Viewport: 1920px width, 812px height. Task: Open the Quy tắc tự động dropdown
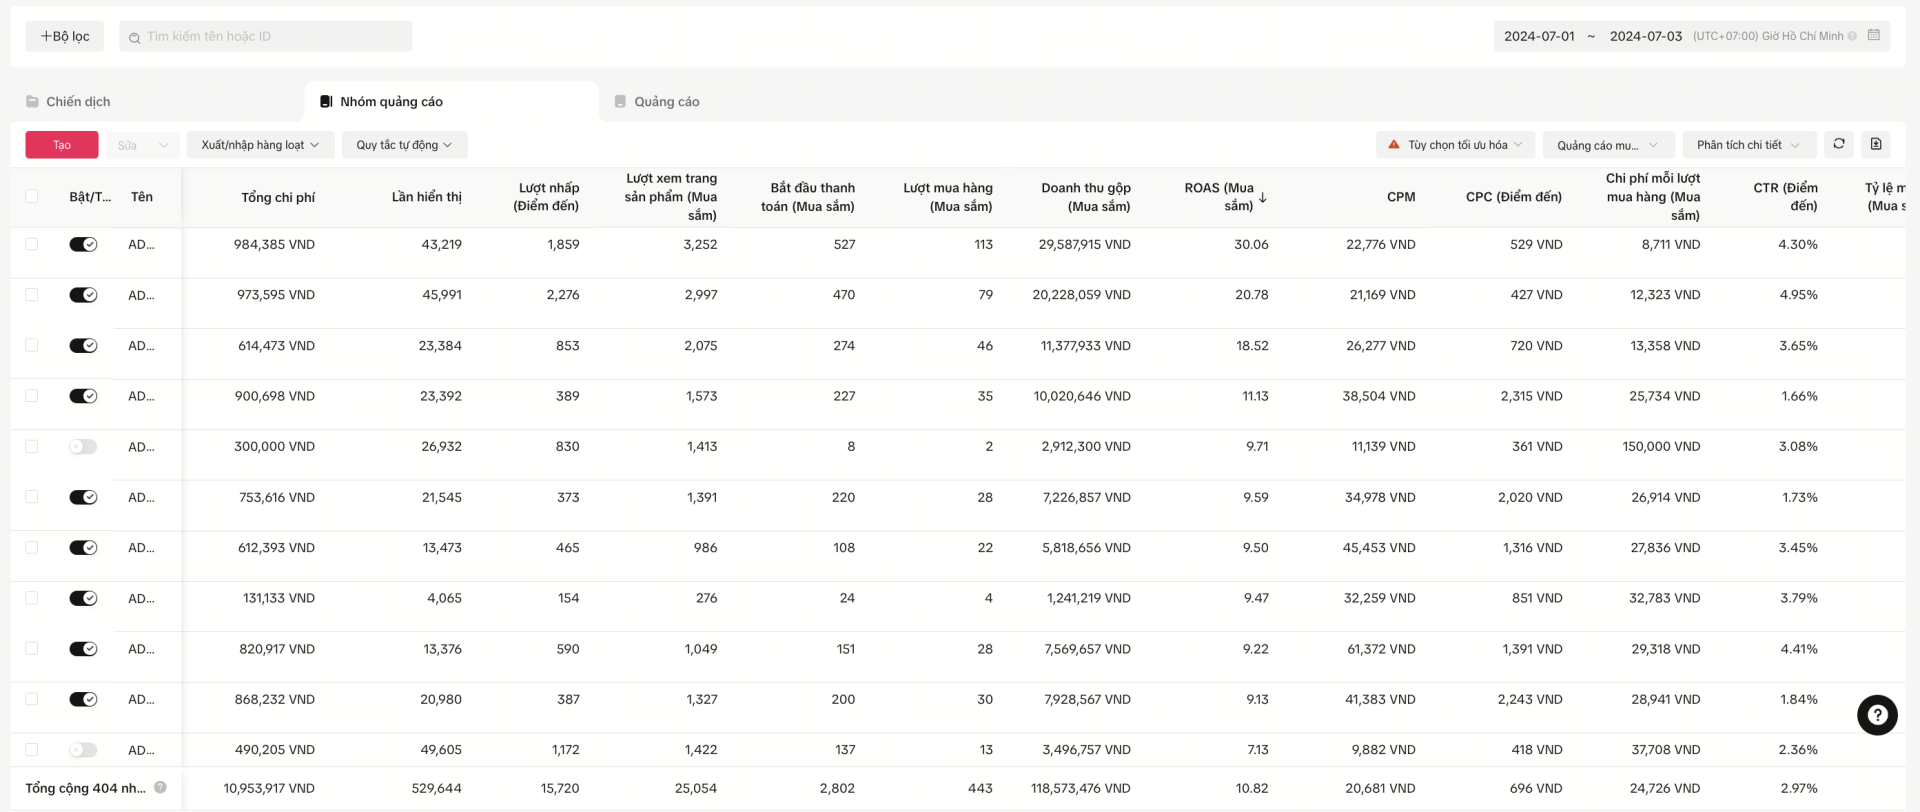point(404,145)
